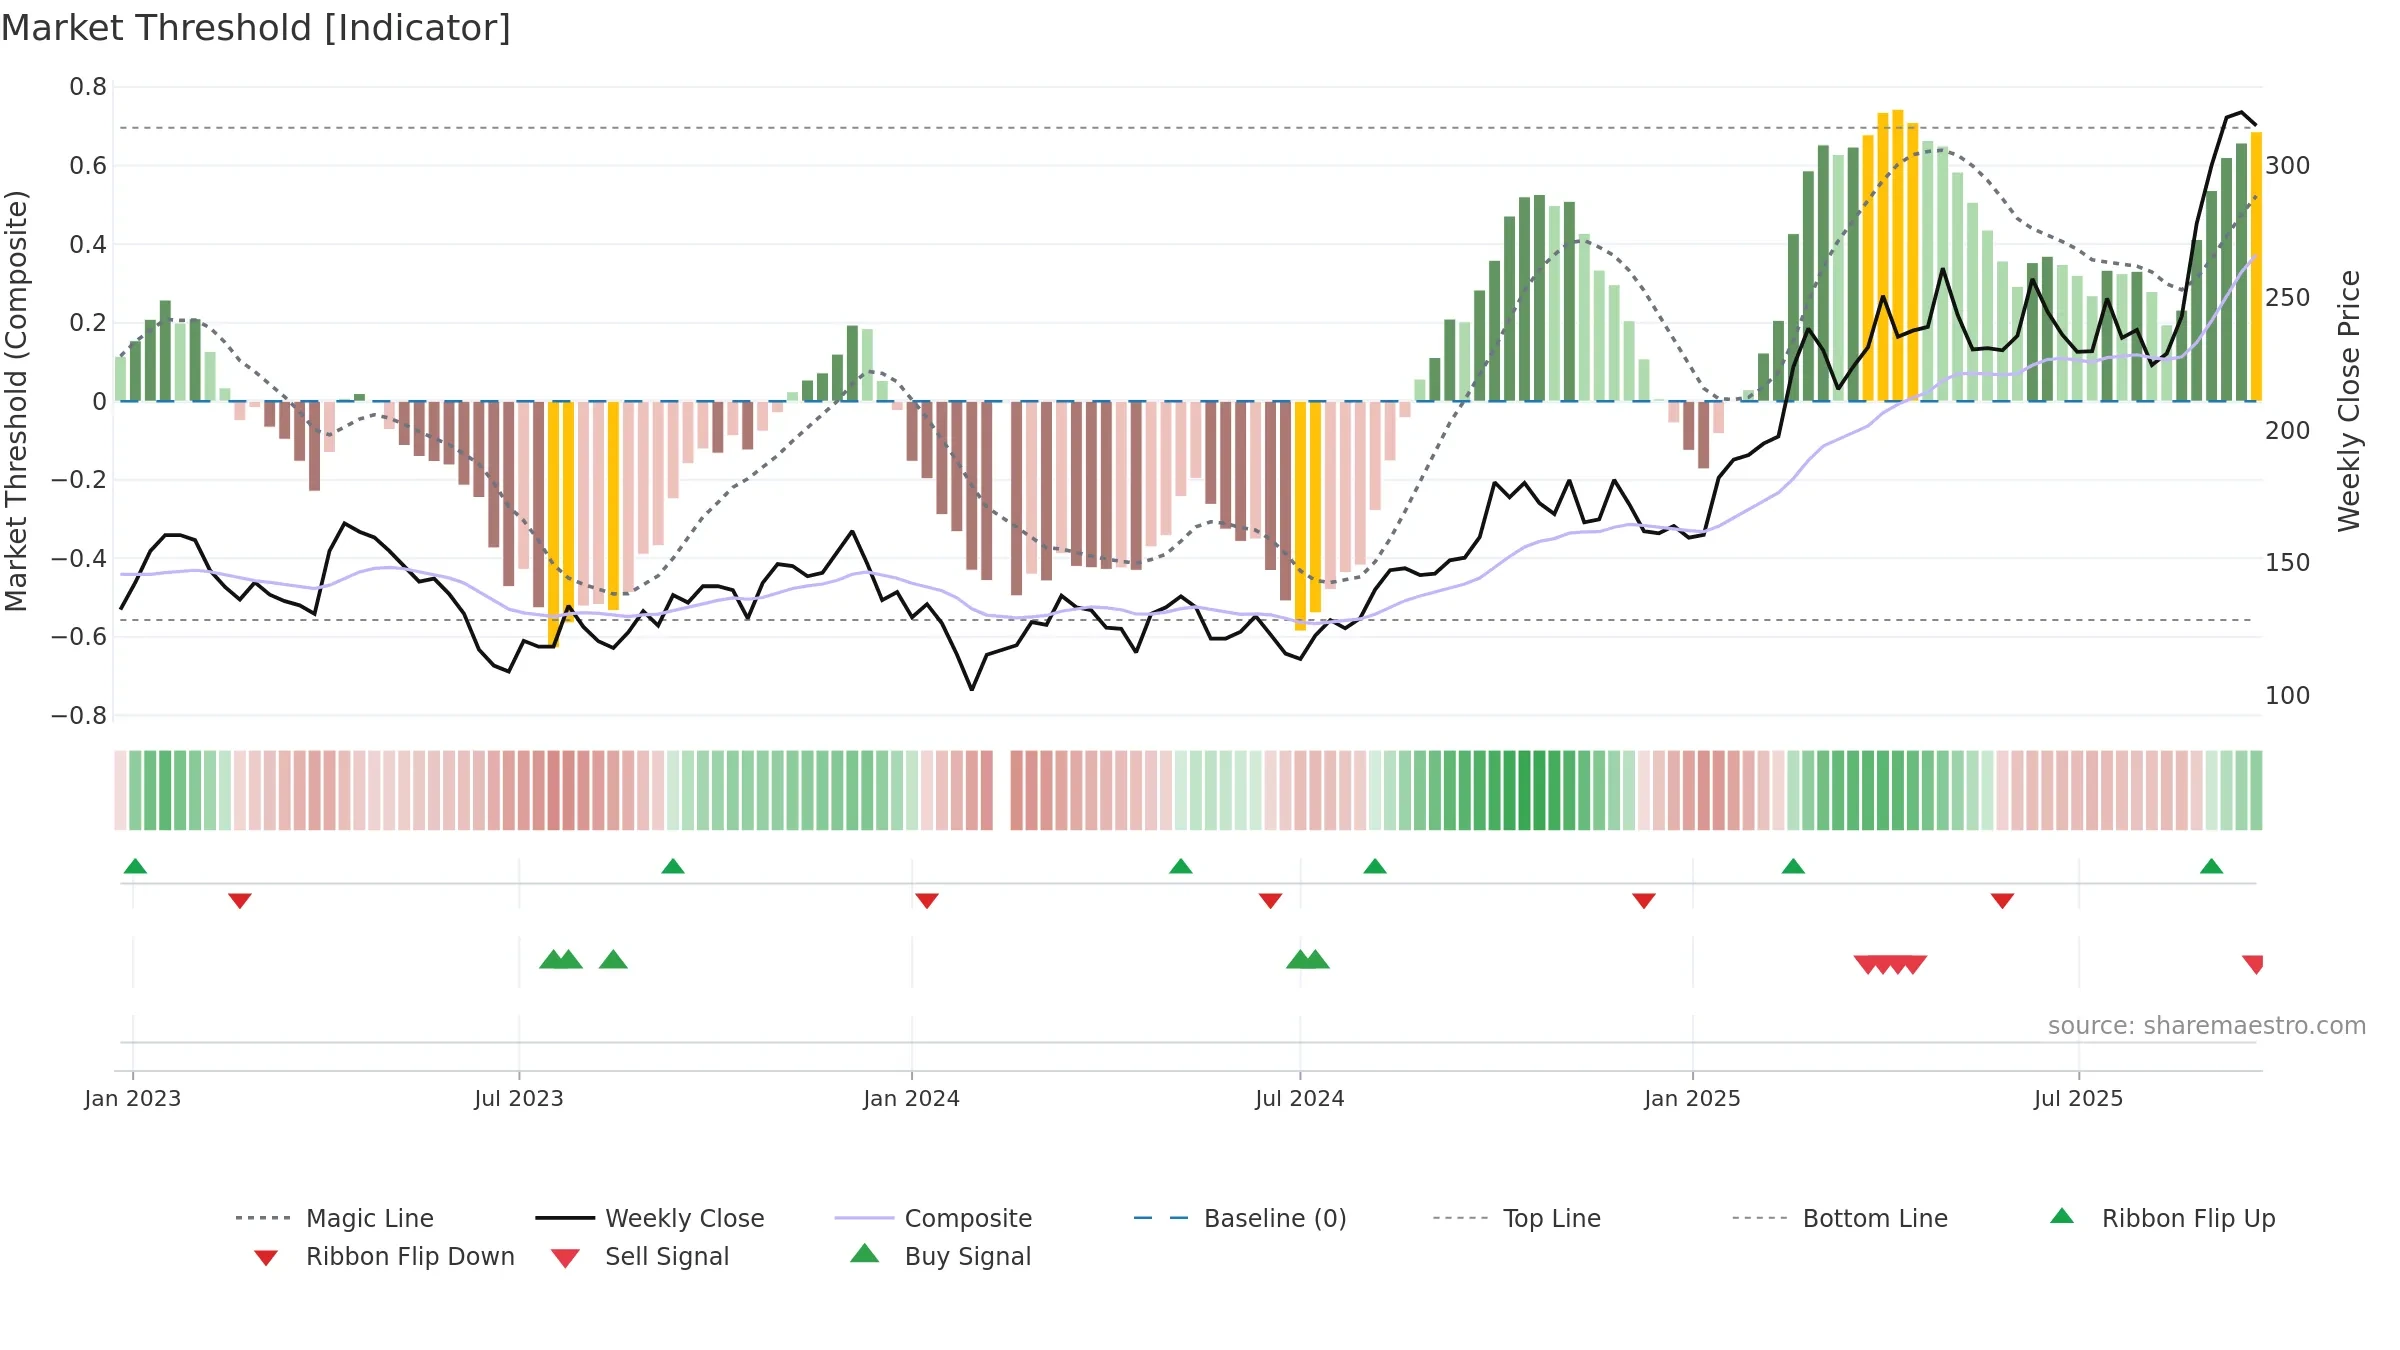Toggle Ribbon Flip Down legend entry
This screenshot has height=1350, width=2400.
(x=384, y=1257)
